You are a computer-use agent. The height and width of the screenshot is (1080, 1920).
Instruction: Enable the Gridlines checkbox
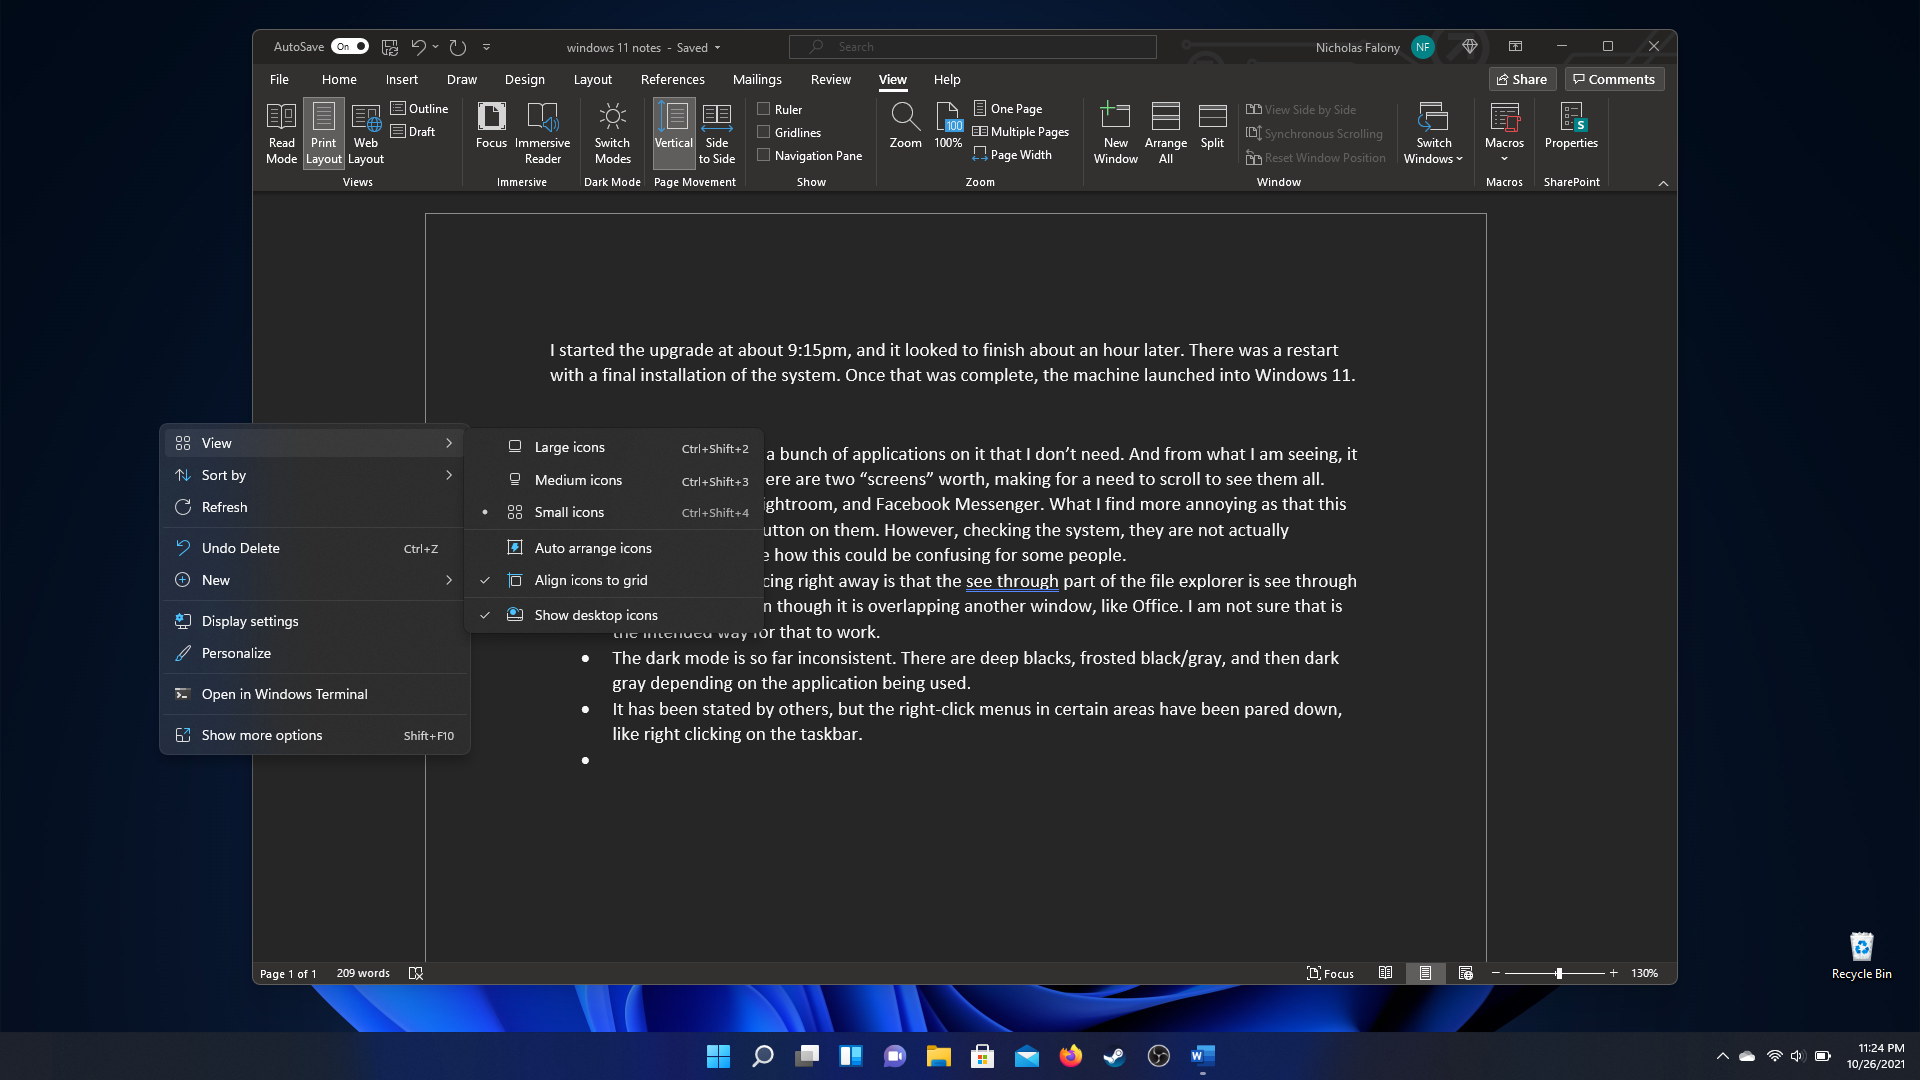point(764,132)
